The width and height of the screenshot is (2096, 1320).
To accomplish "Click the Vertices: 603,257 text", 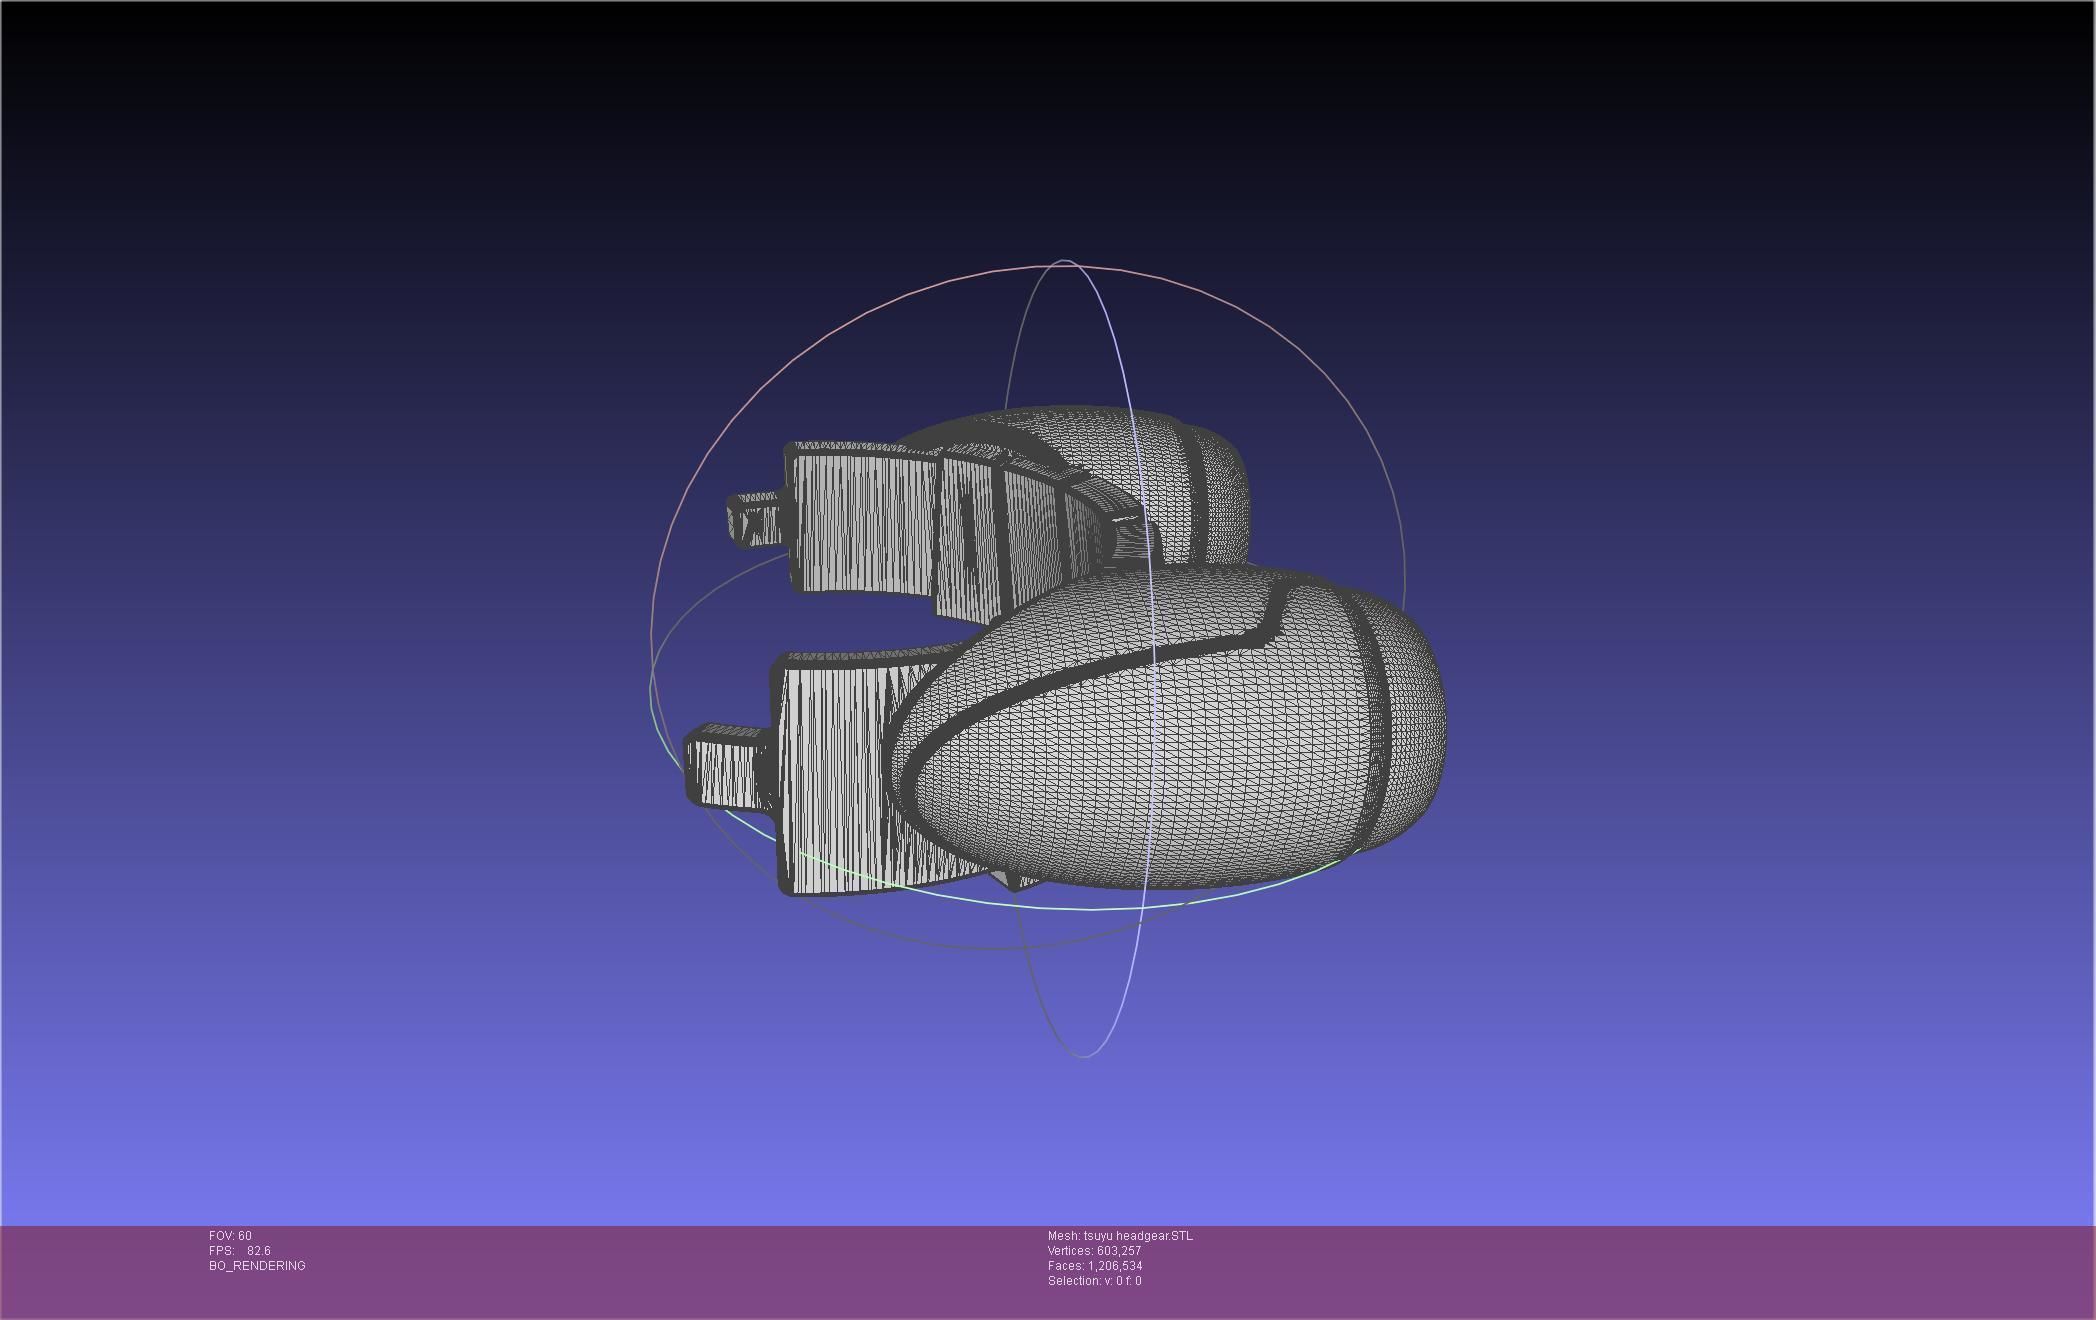I will pos(1094,1251).
